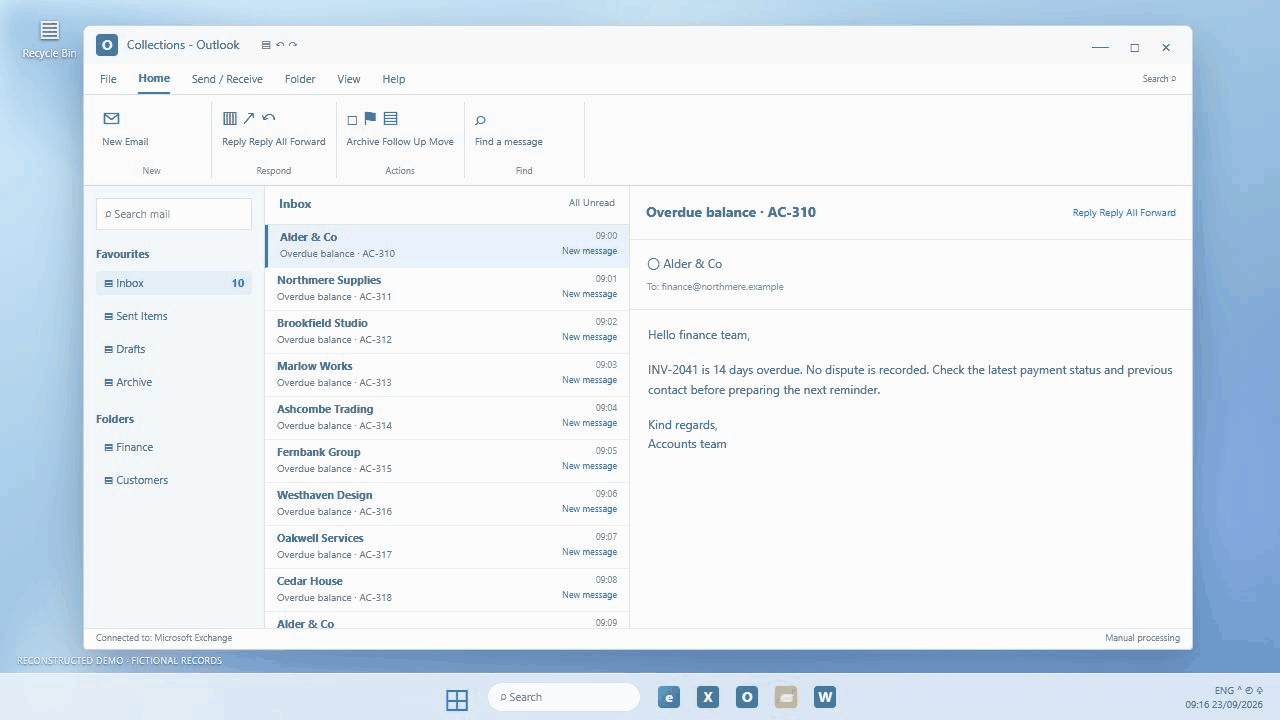Click the Search box in the ribbon corner
This screenshot has height=720, width=1280.
(x=1159, y=79)
